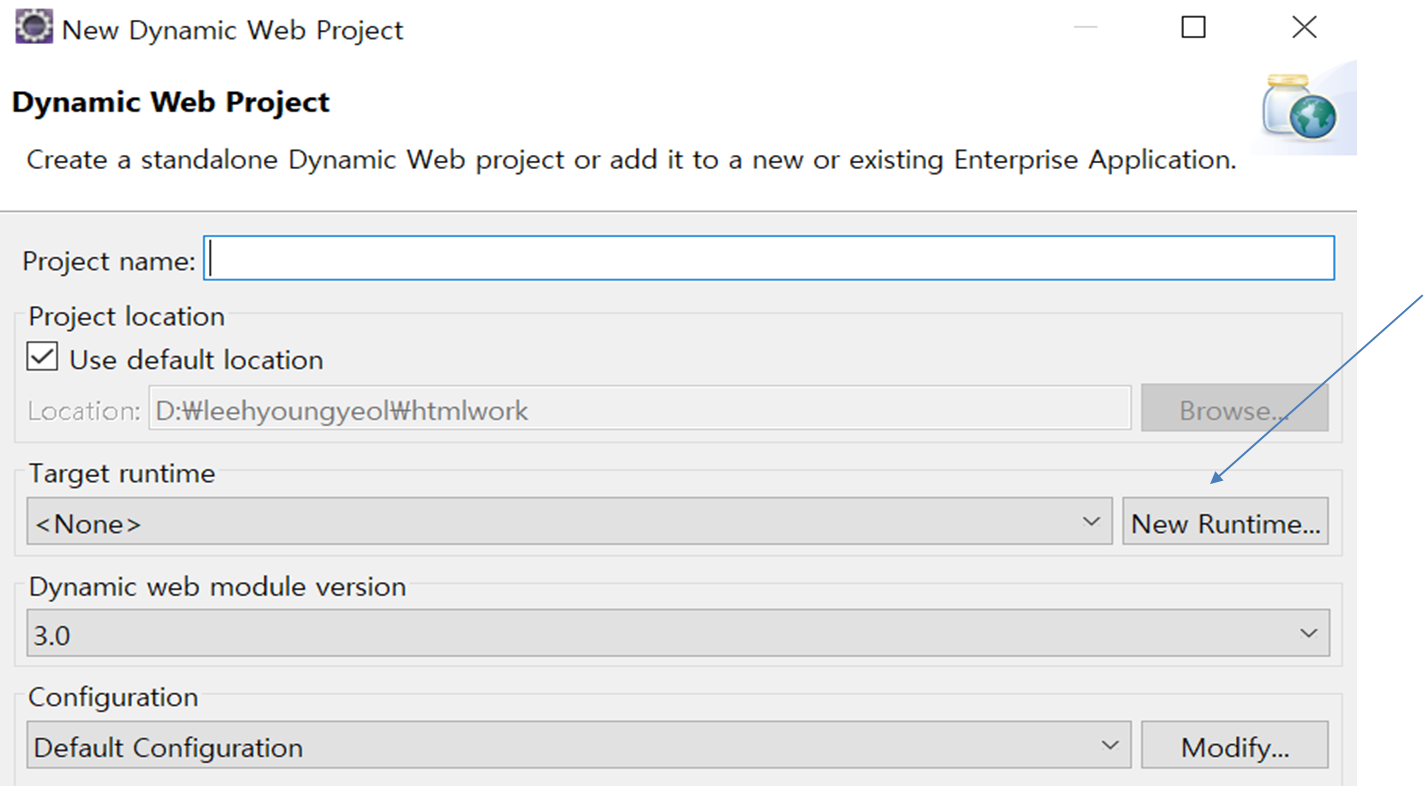Click the greyed-out Browse... button
Viewport: 1424px width, 786px height.
tap(1234, 410)
